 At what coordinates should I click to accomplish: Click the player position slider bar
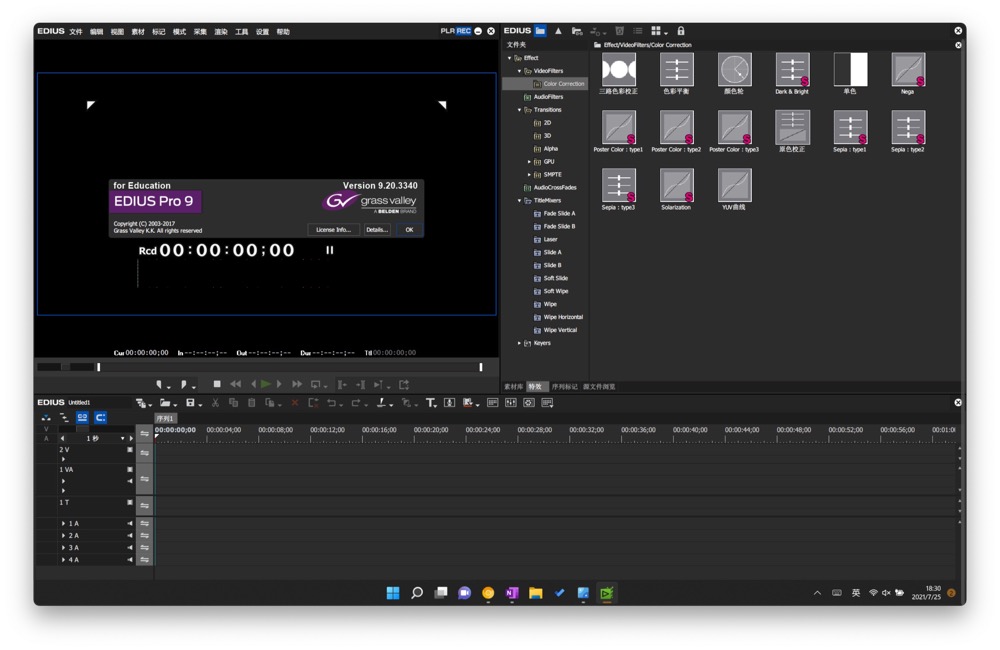(x=289, y=367)
